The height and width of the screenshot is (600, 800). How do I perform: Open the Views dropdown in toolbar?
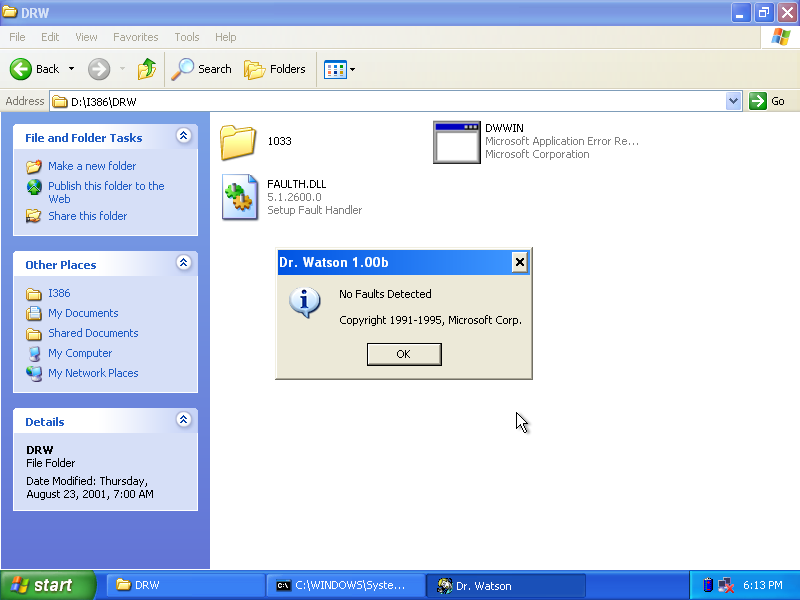[340, 69]
